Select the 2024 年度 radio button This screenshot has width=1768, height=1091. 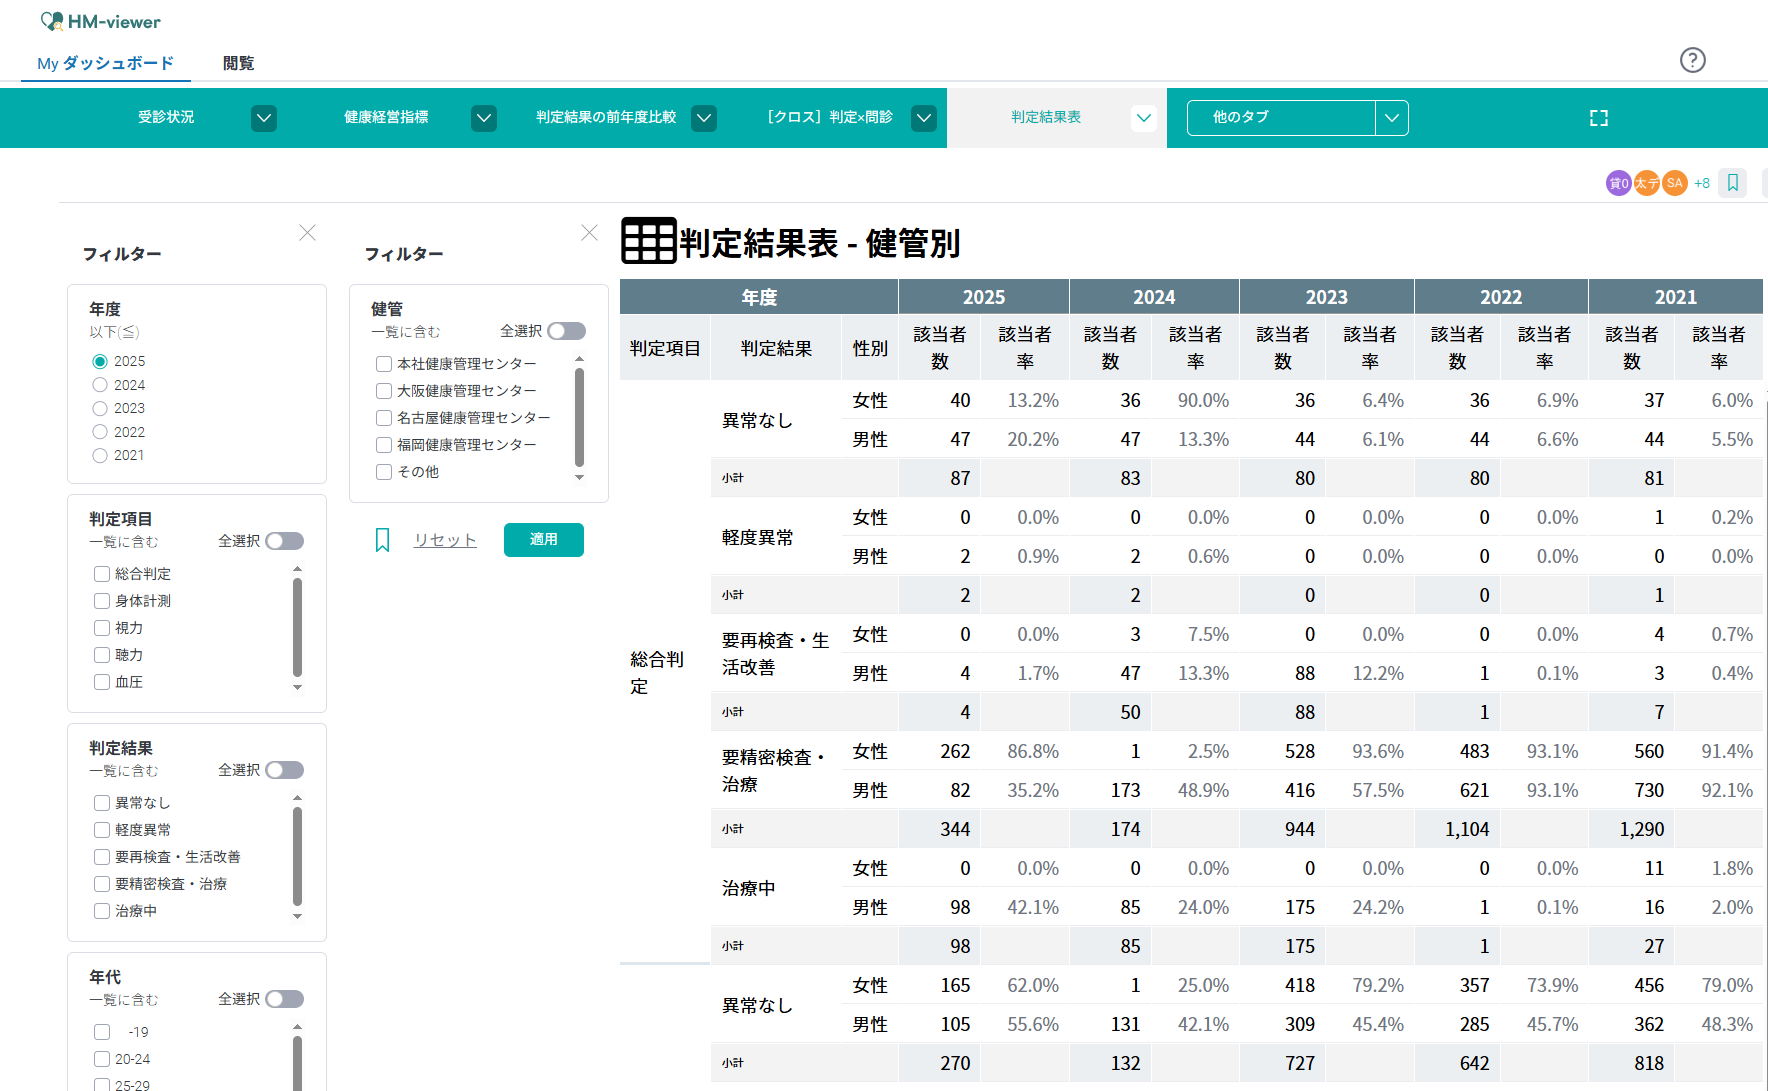(x=100, y=385)
